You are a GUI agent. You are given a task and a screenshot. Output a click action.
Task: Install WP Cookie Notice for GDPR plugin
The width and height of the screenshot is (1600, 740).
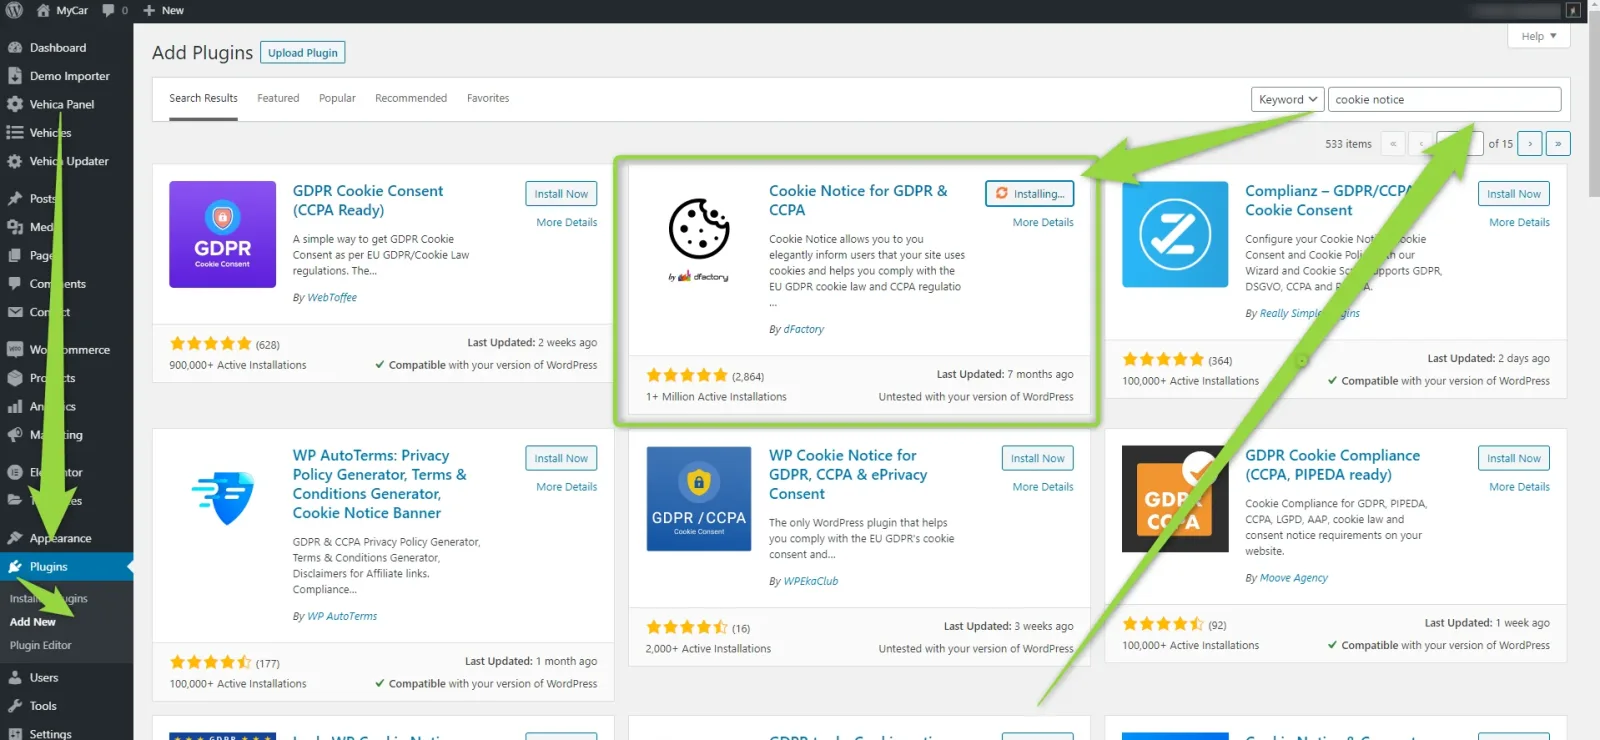coord(1037,458)
